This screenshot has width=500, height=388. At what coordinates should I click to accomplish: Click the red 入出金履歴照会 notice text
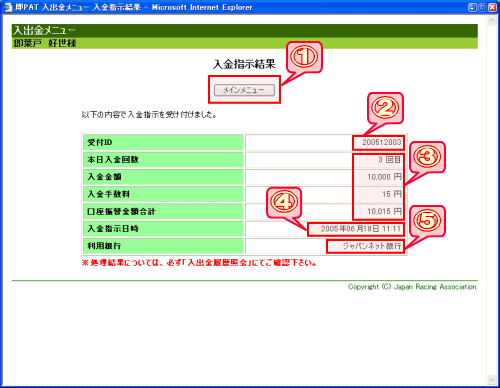(199, 263)
